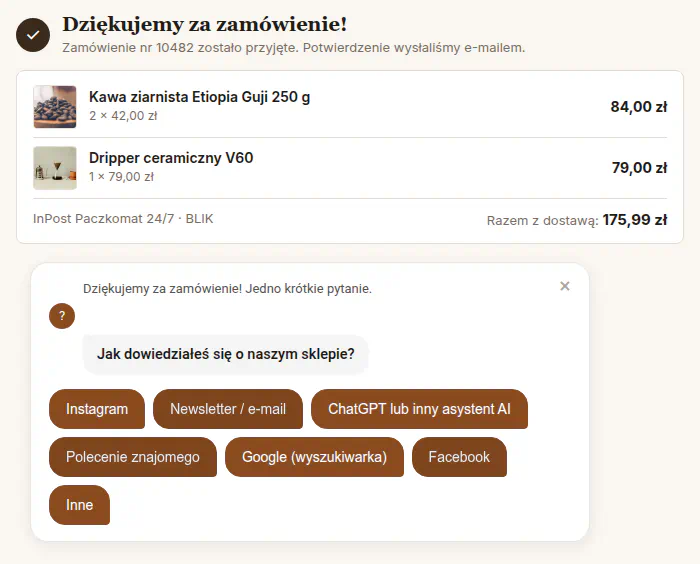
Task: Choose the Inne option
Action: (x=79, y=505)
